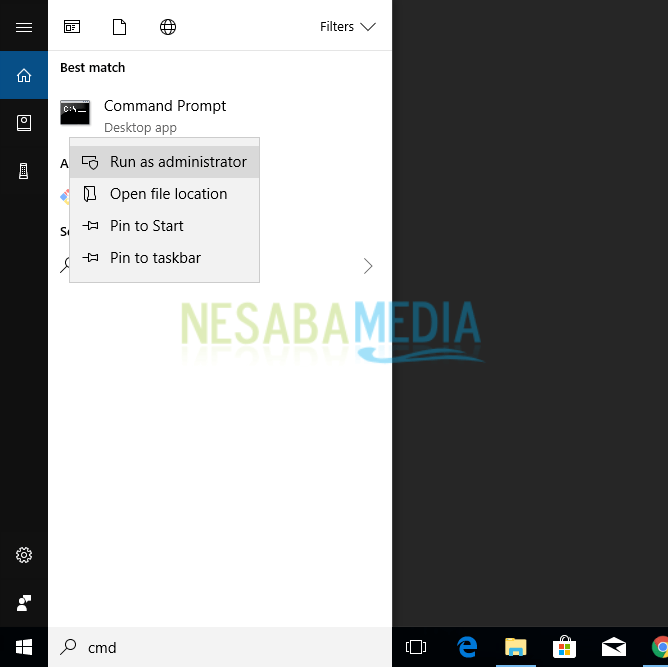Viewport: 668px width, 667px height.
Task: Choose Run as administrator
Action: (x=164, y=162)
